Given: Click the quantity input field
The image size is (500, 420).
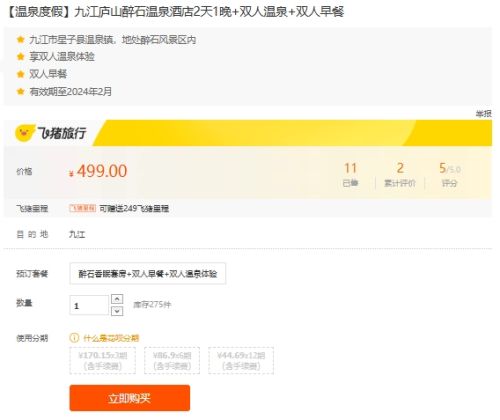Looking at the screenshot, I should (89, 305).
